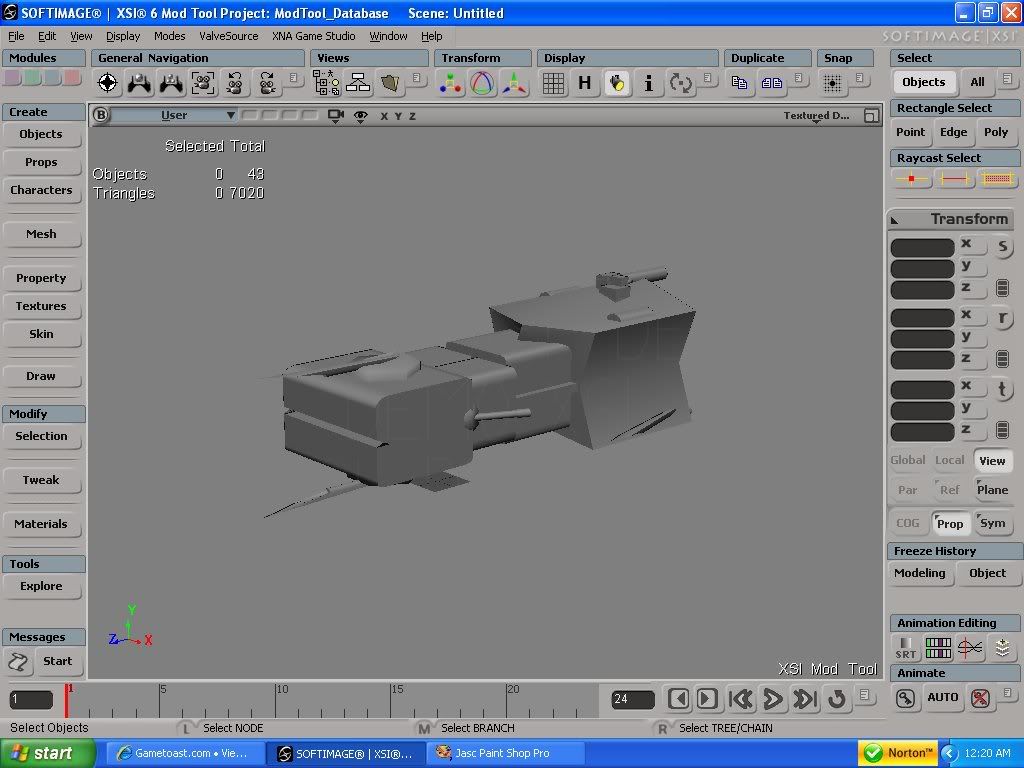Toggle the display grid icon
The height and width of the screenshot is (768, 1024).
click(553, 83)
